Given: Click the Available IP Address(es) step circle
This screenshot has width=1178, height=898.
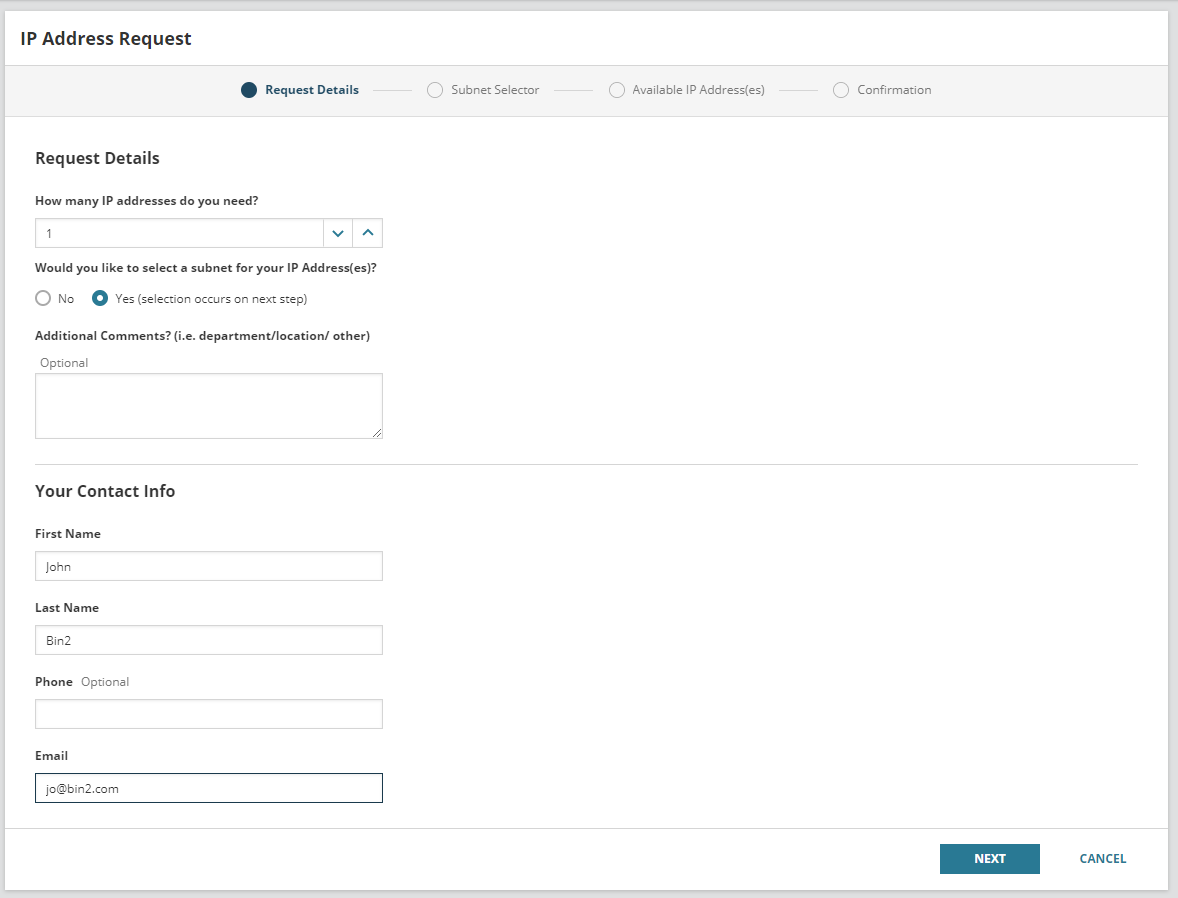Looking at the screenshot, I should tap(617, 90).
